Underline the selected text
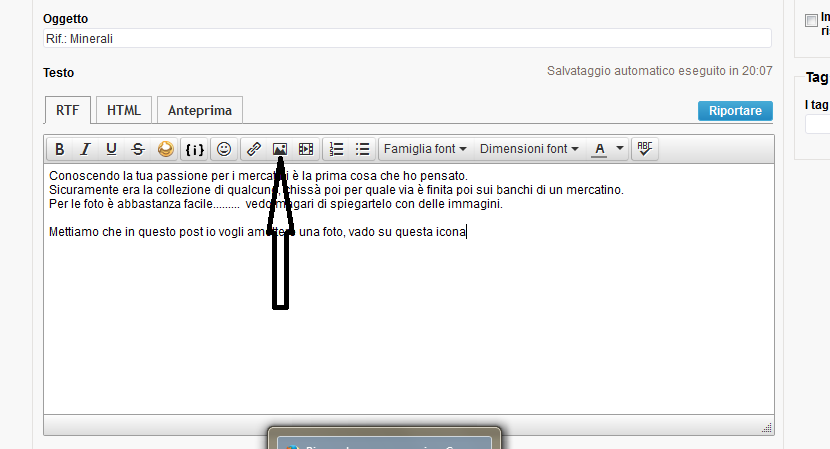 (x=111, y=149)
